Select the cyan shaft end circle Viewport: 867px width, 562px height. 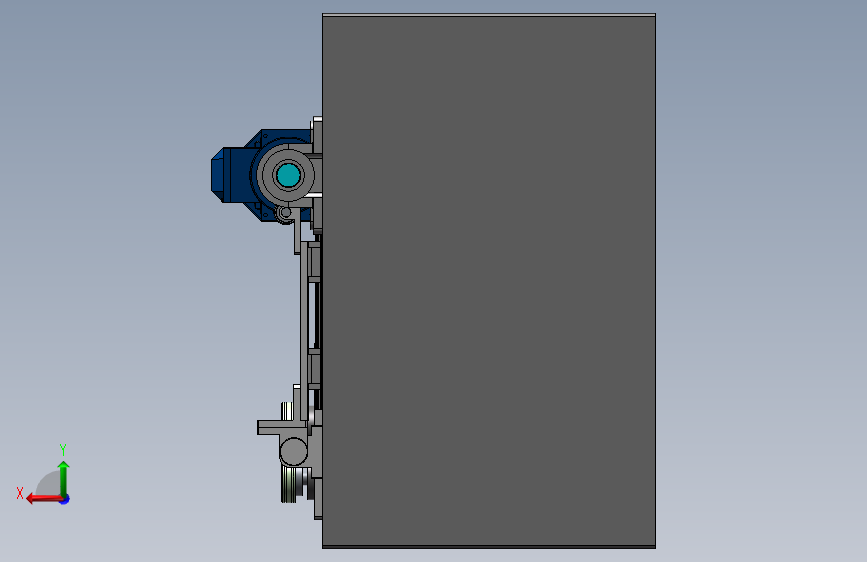point(288,175)
